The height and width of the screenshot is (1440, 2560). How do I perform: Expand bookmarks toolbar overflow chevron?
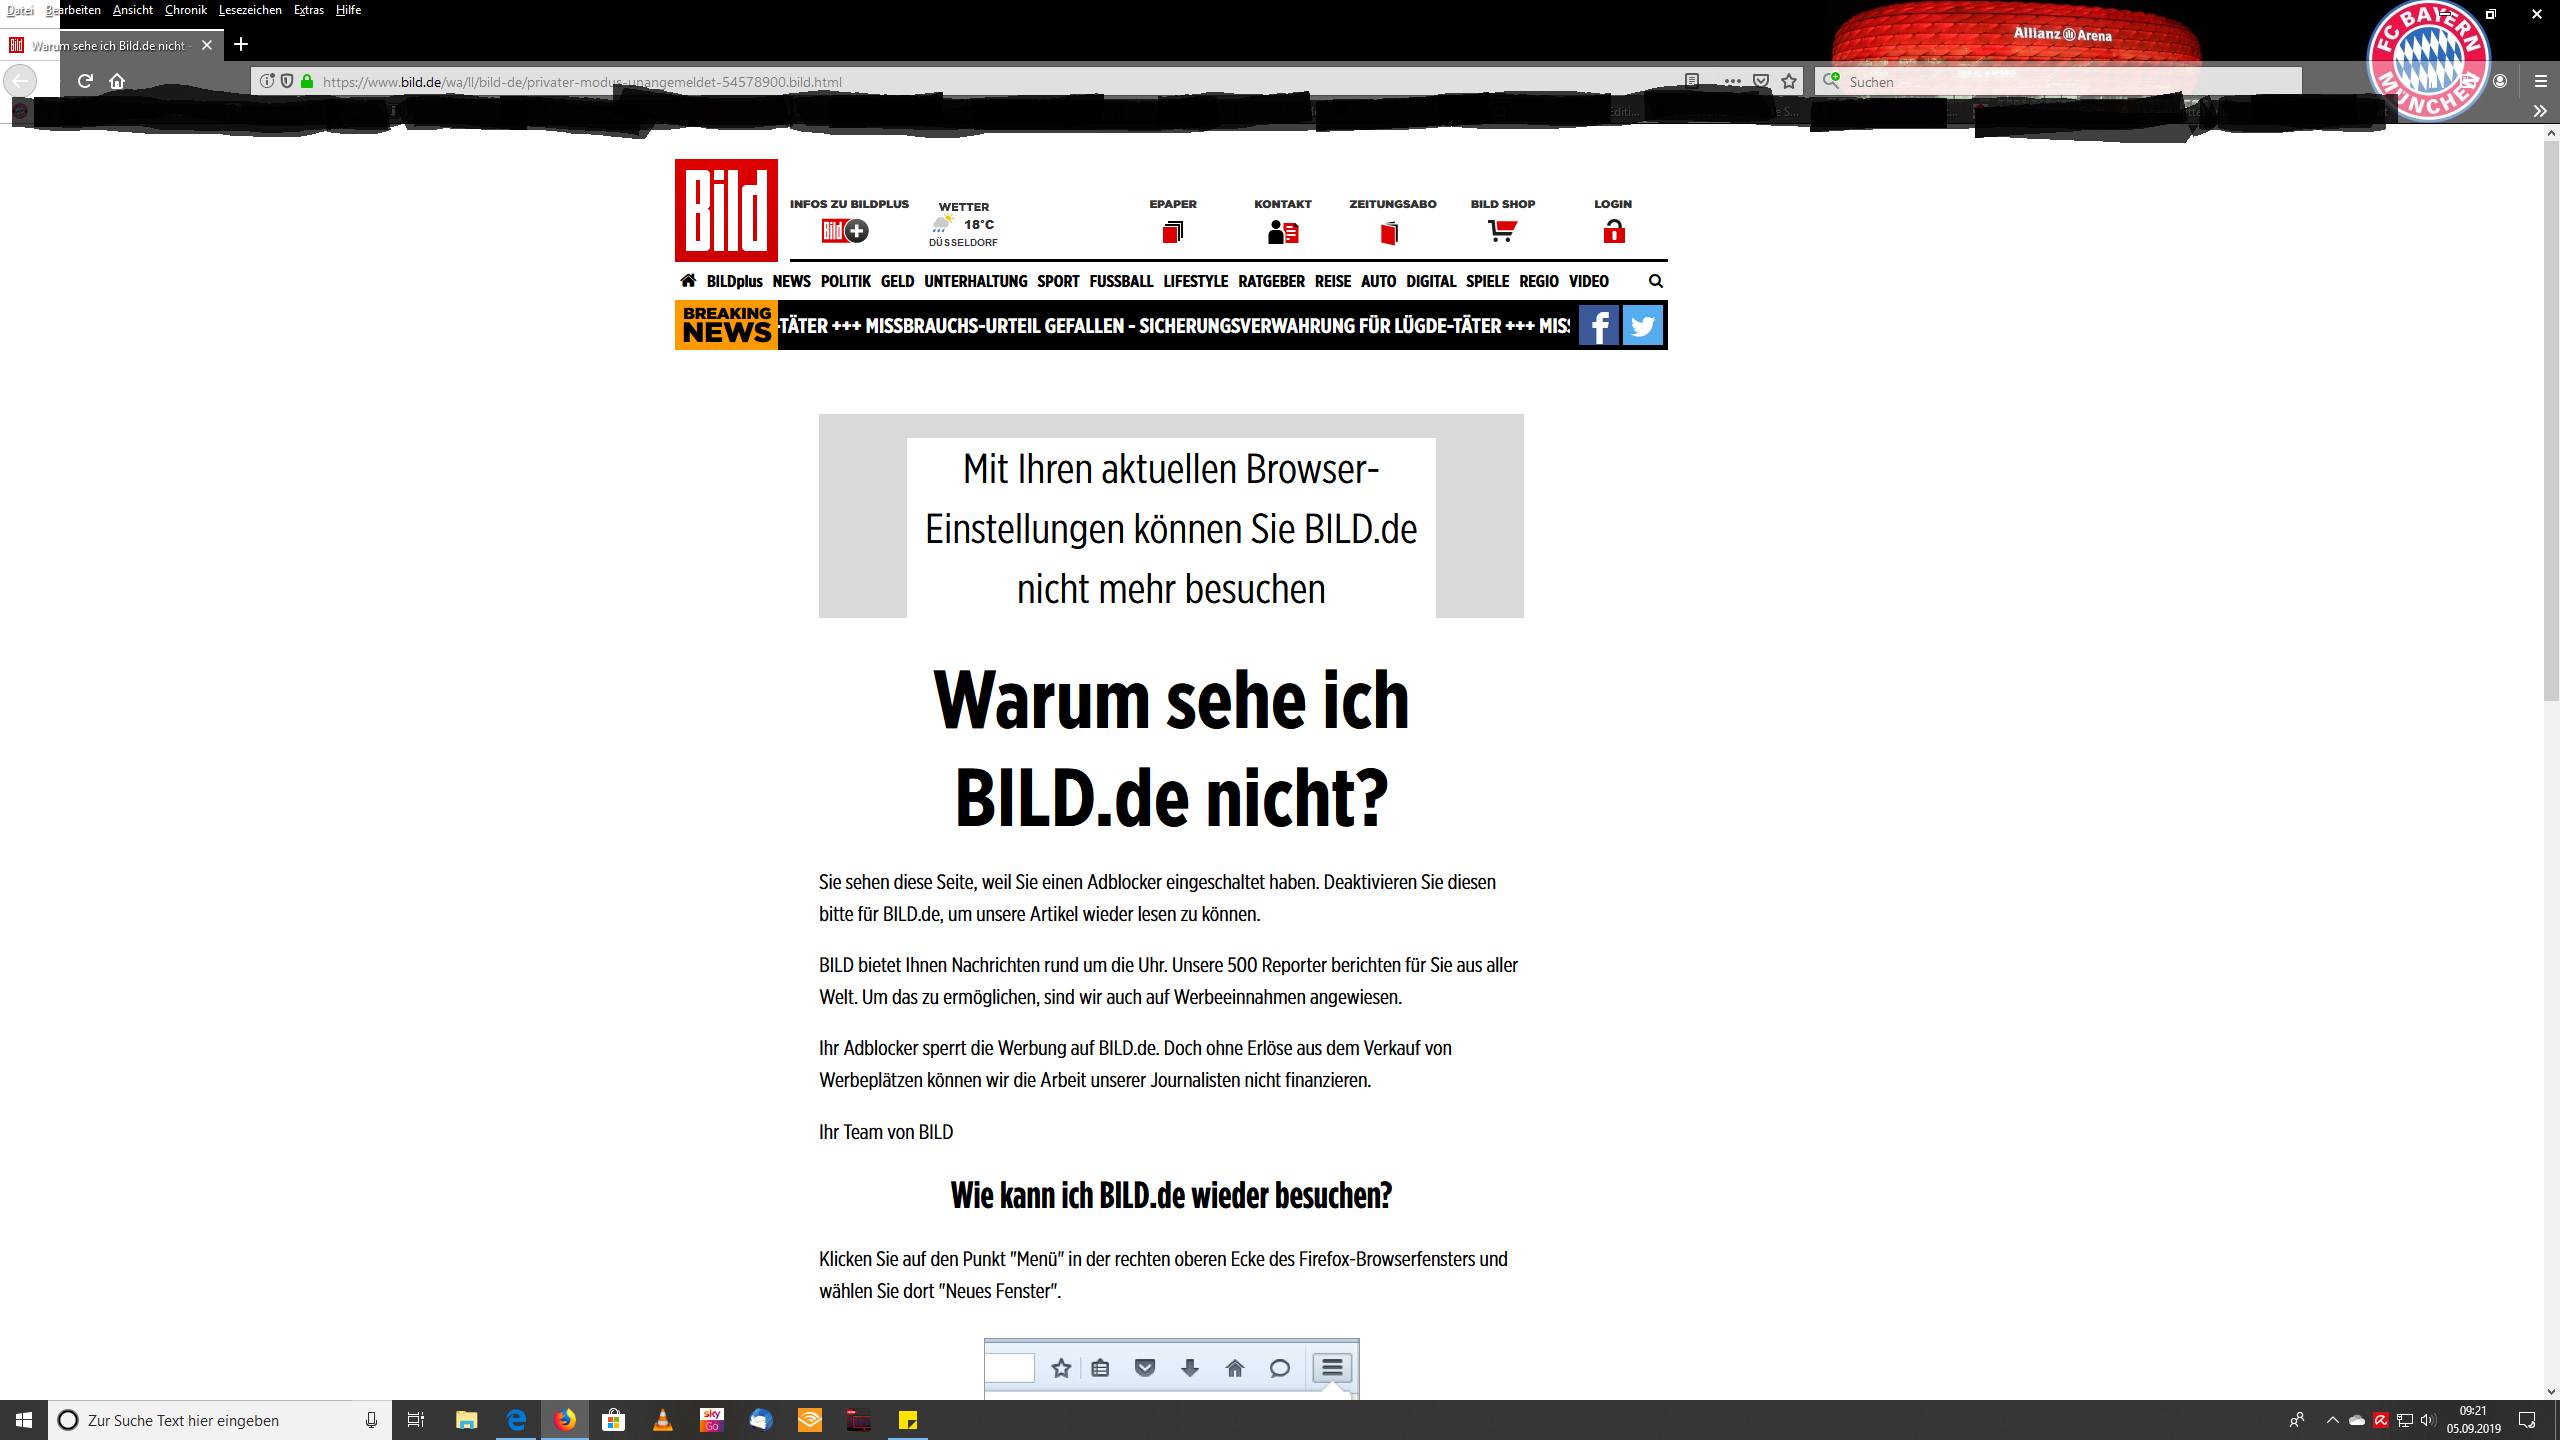pos(2540,111)
